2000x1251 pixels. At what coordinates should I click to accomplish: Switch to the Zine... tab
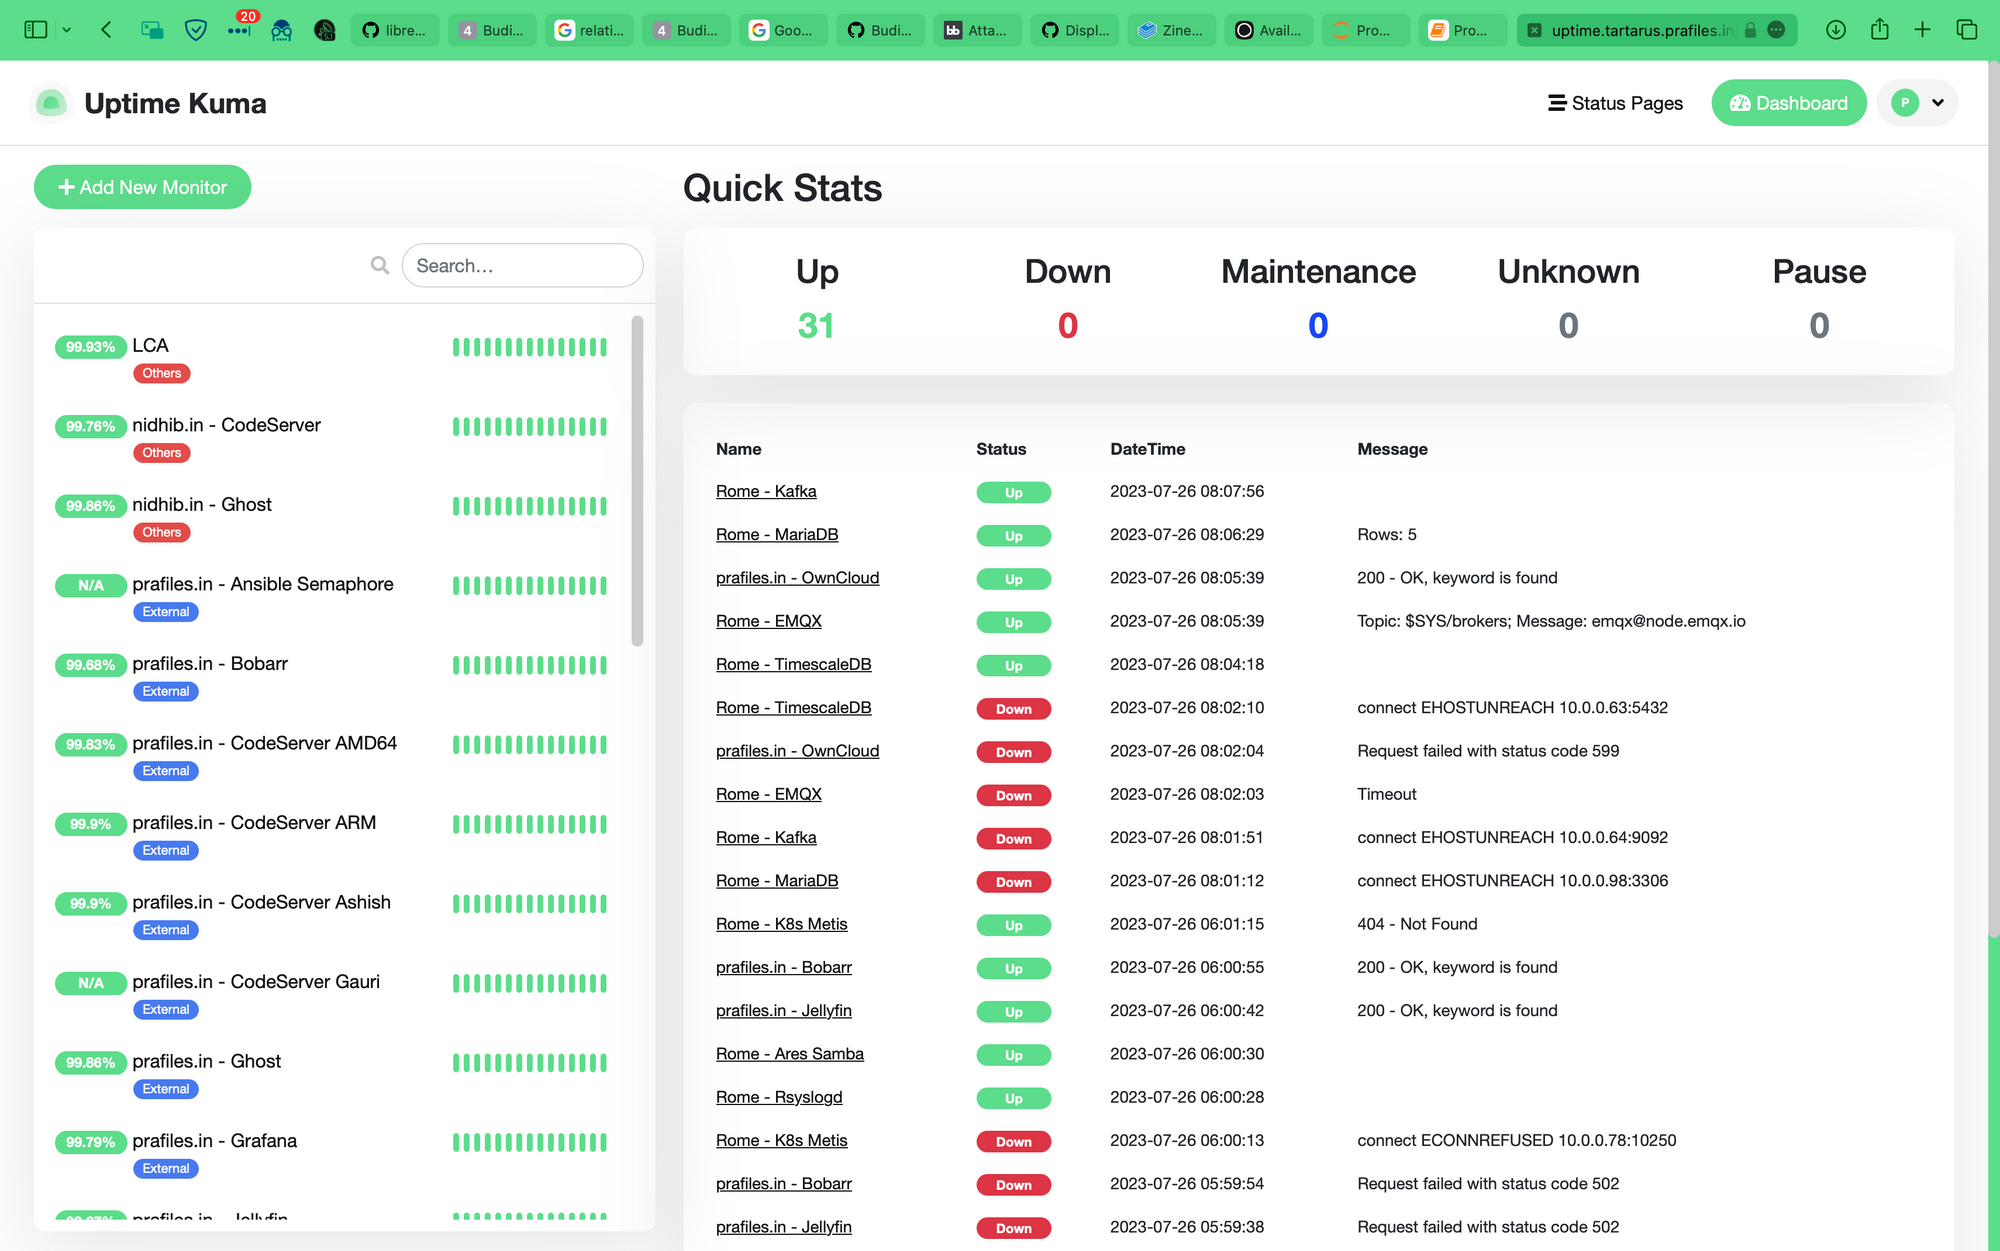click(1172, 30)
